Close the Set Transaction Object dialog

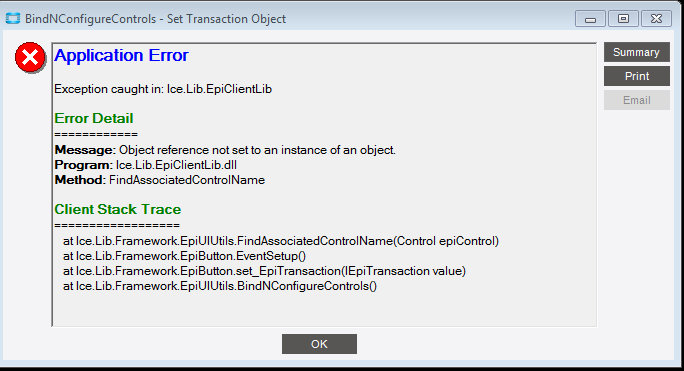pyautogui.click(x=656, y=19)
